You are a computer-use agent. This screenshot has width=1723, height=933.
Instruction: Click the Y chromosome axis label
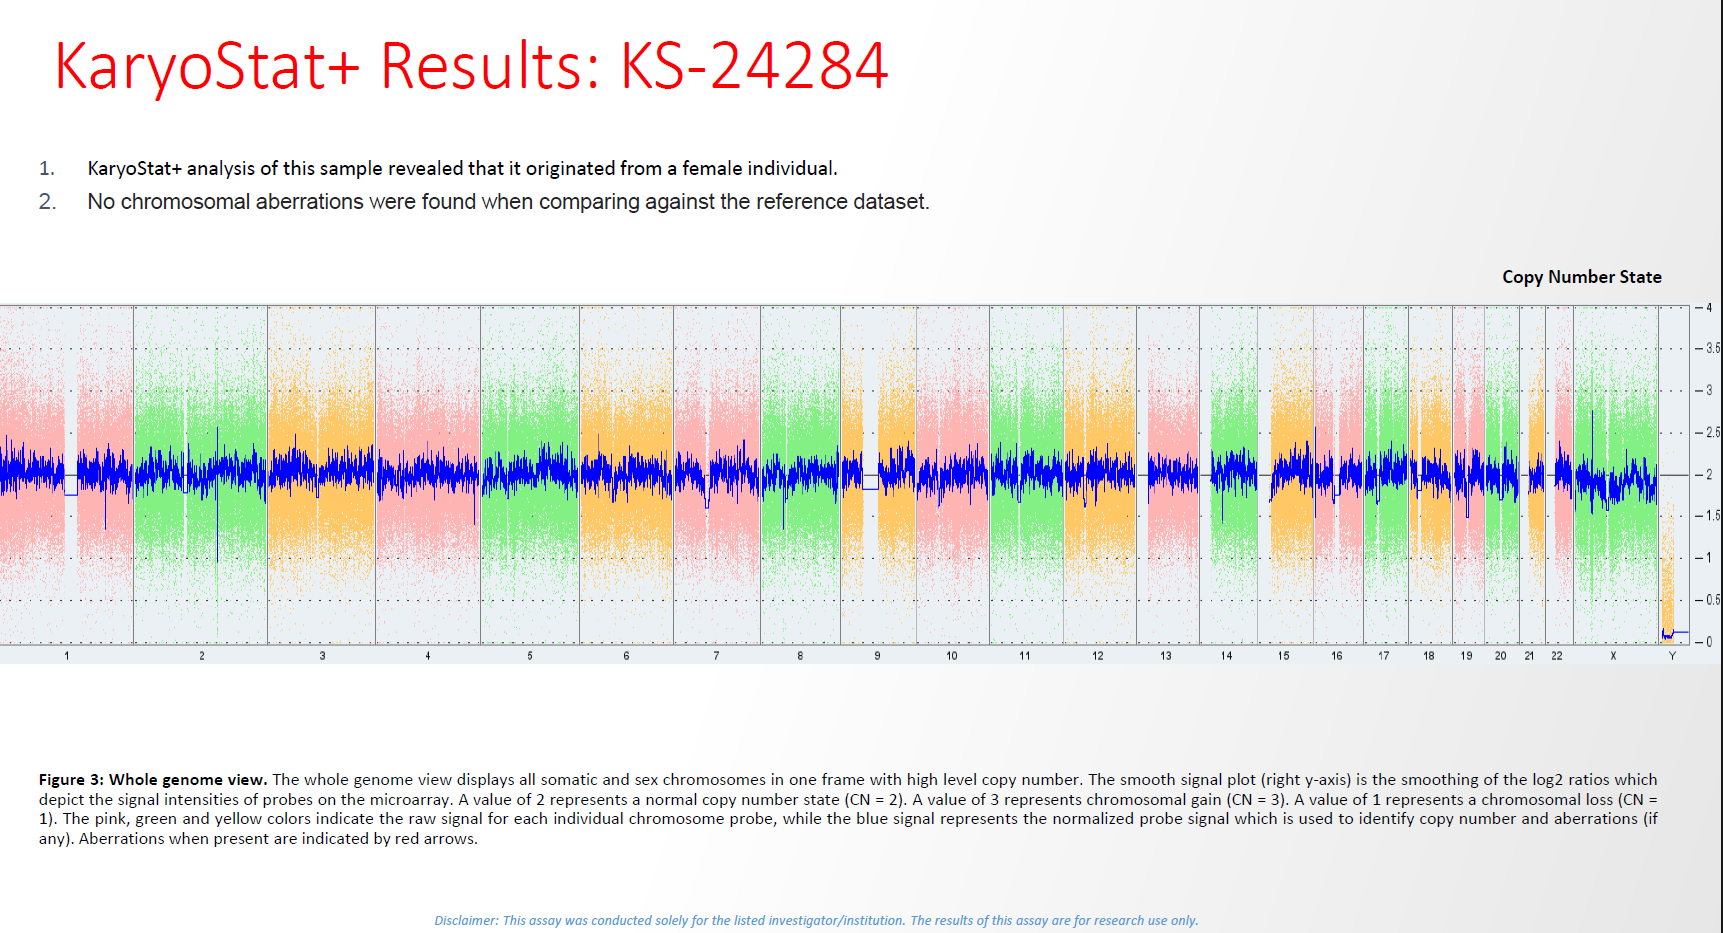click(x=1672, y=656)
